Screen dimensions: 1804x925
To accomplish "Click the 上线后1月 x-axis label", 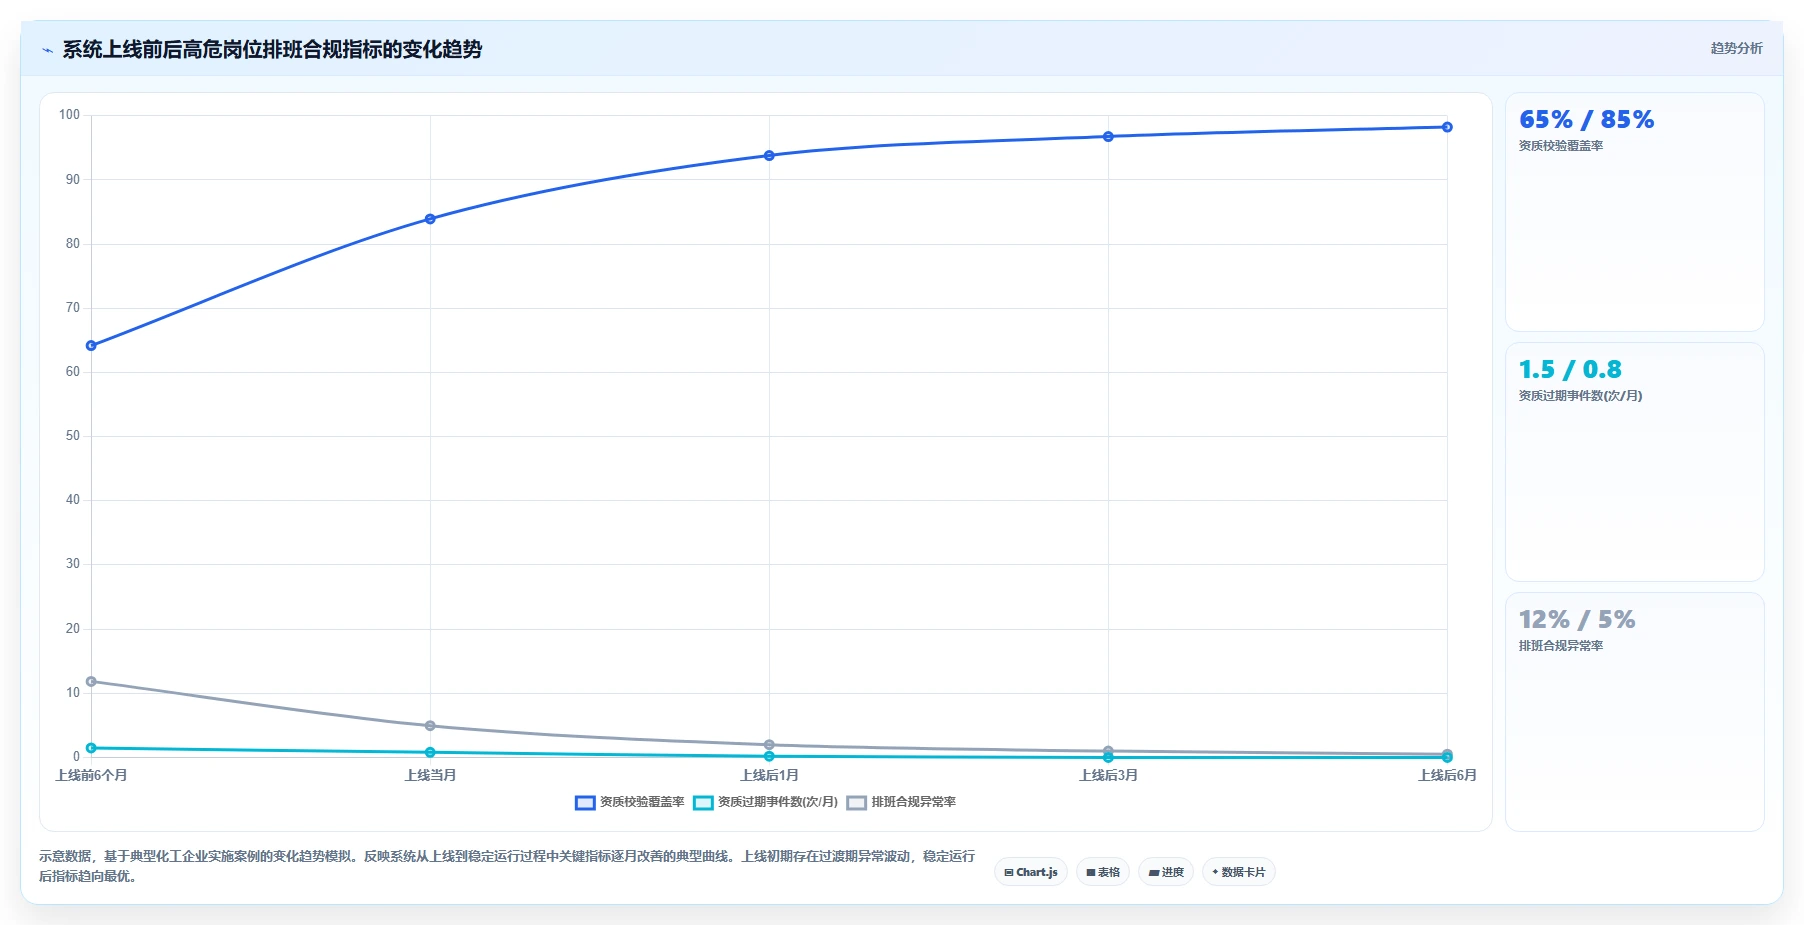I will (x=769, y=776).
